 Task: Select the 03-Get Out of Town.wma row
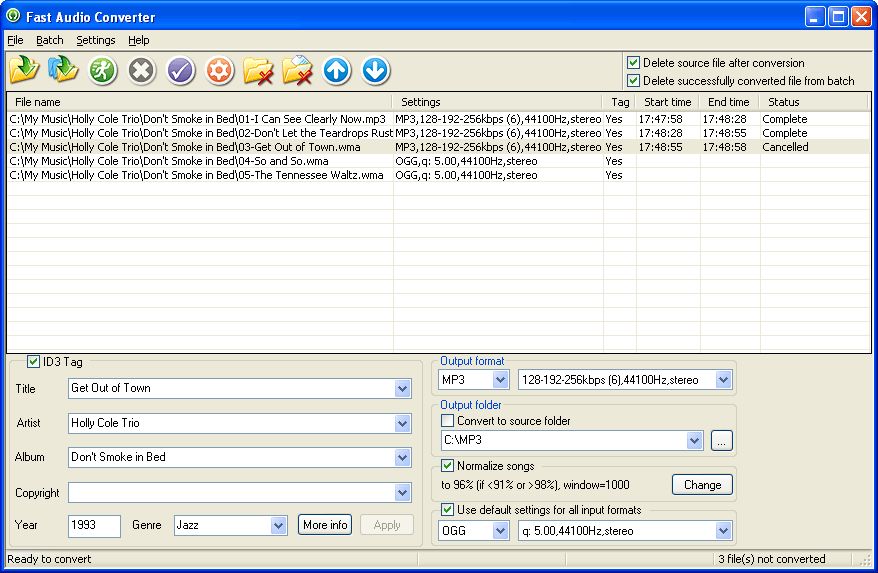(x=439, y=147)
